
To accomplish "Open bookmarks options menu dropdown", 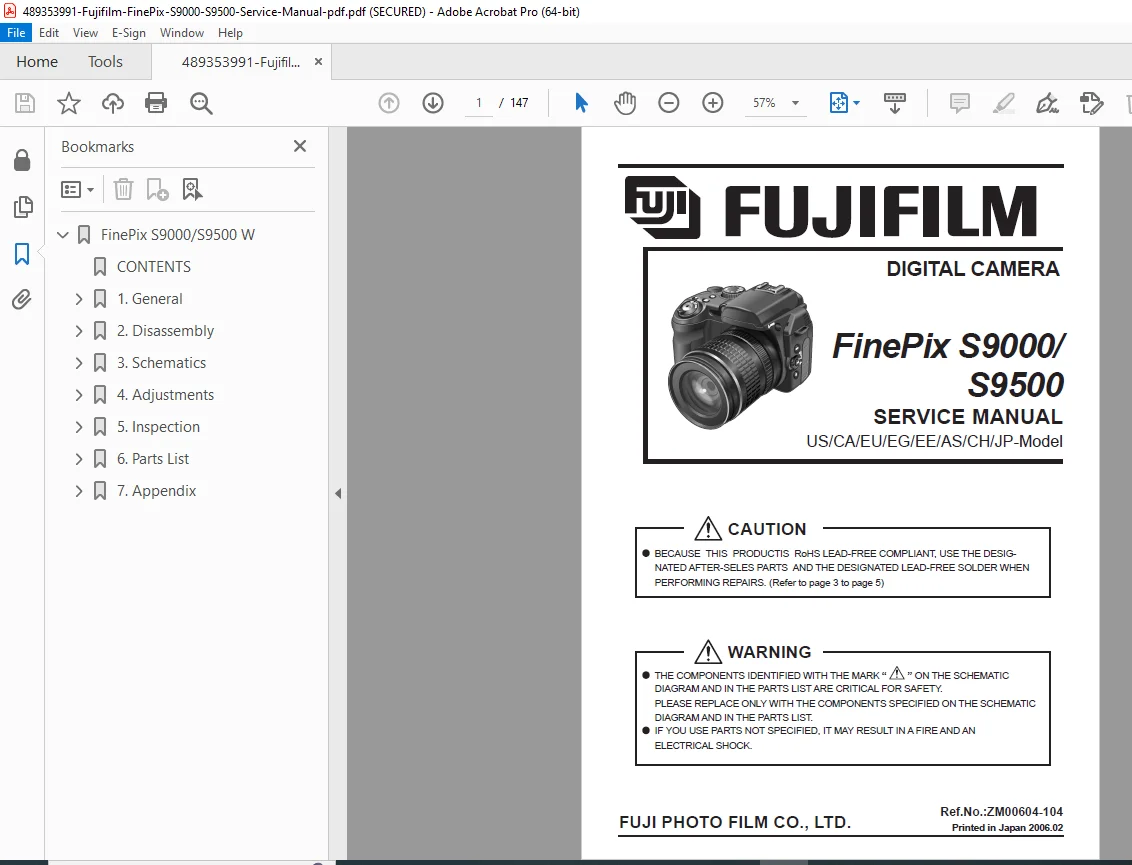I will pyautogui.click(x=77, y=189).
